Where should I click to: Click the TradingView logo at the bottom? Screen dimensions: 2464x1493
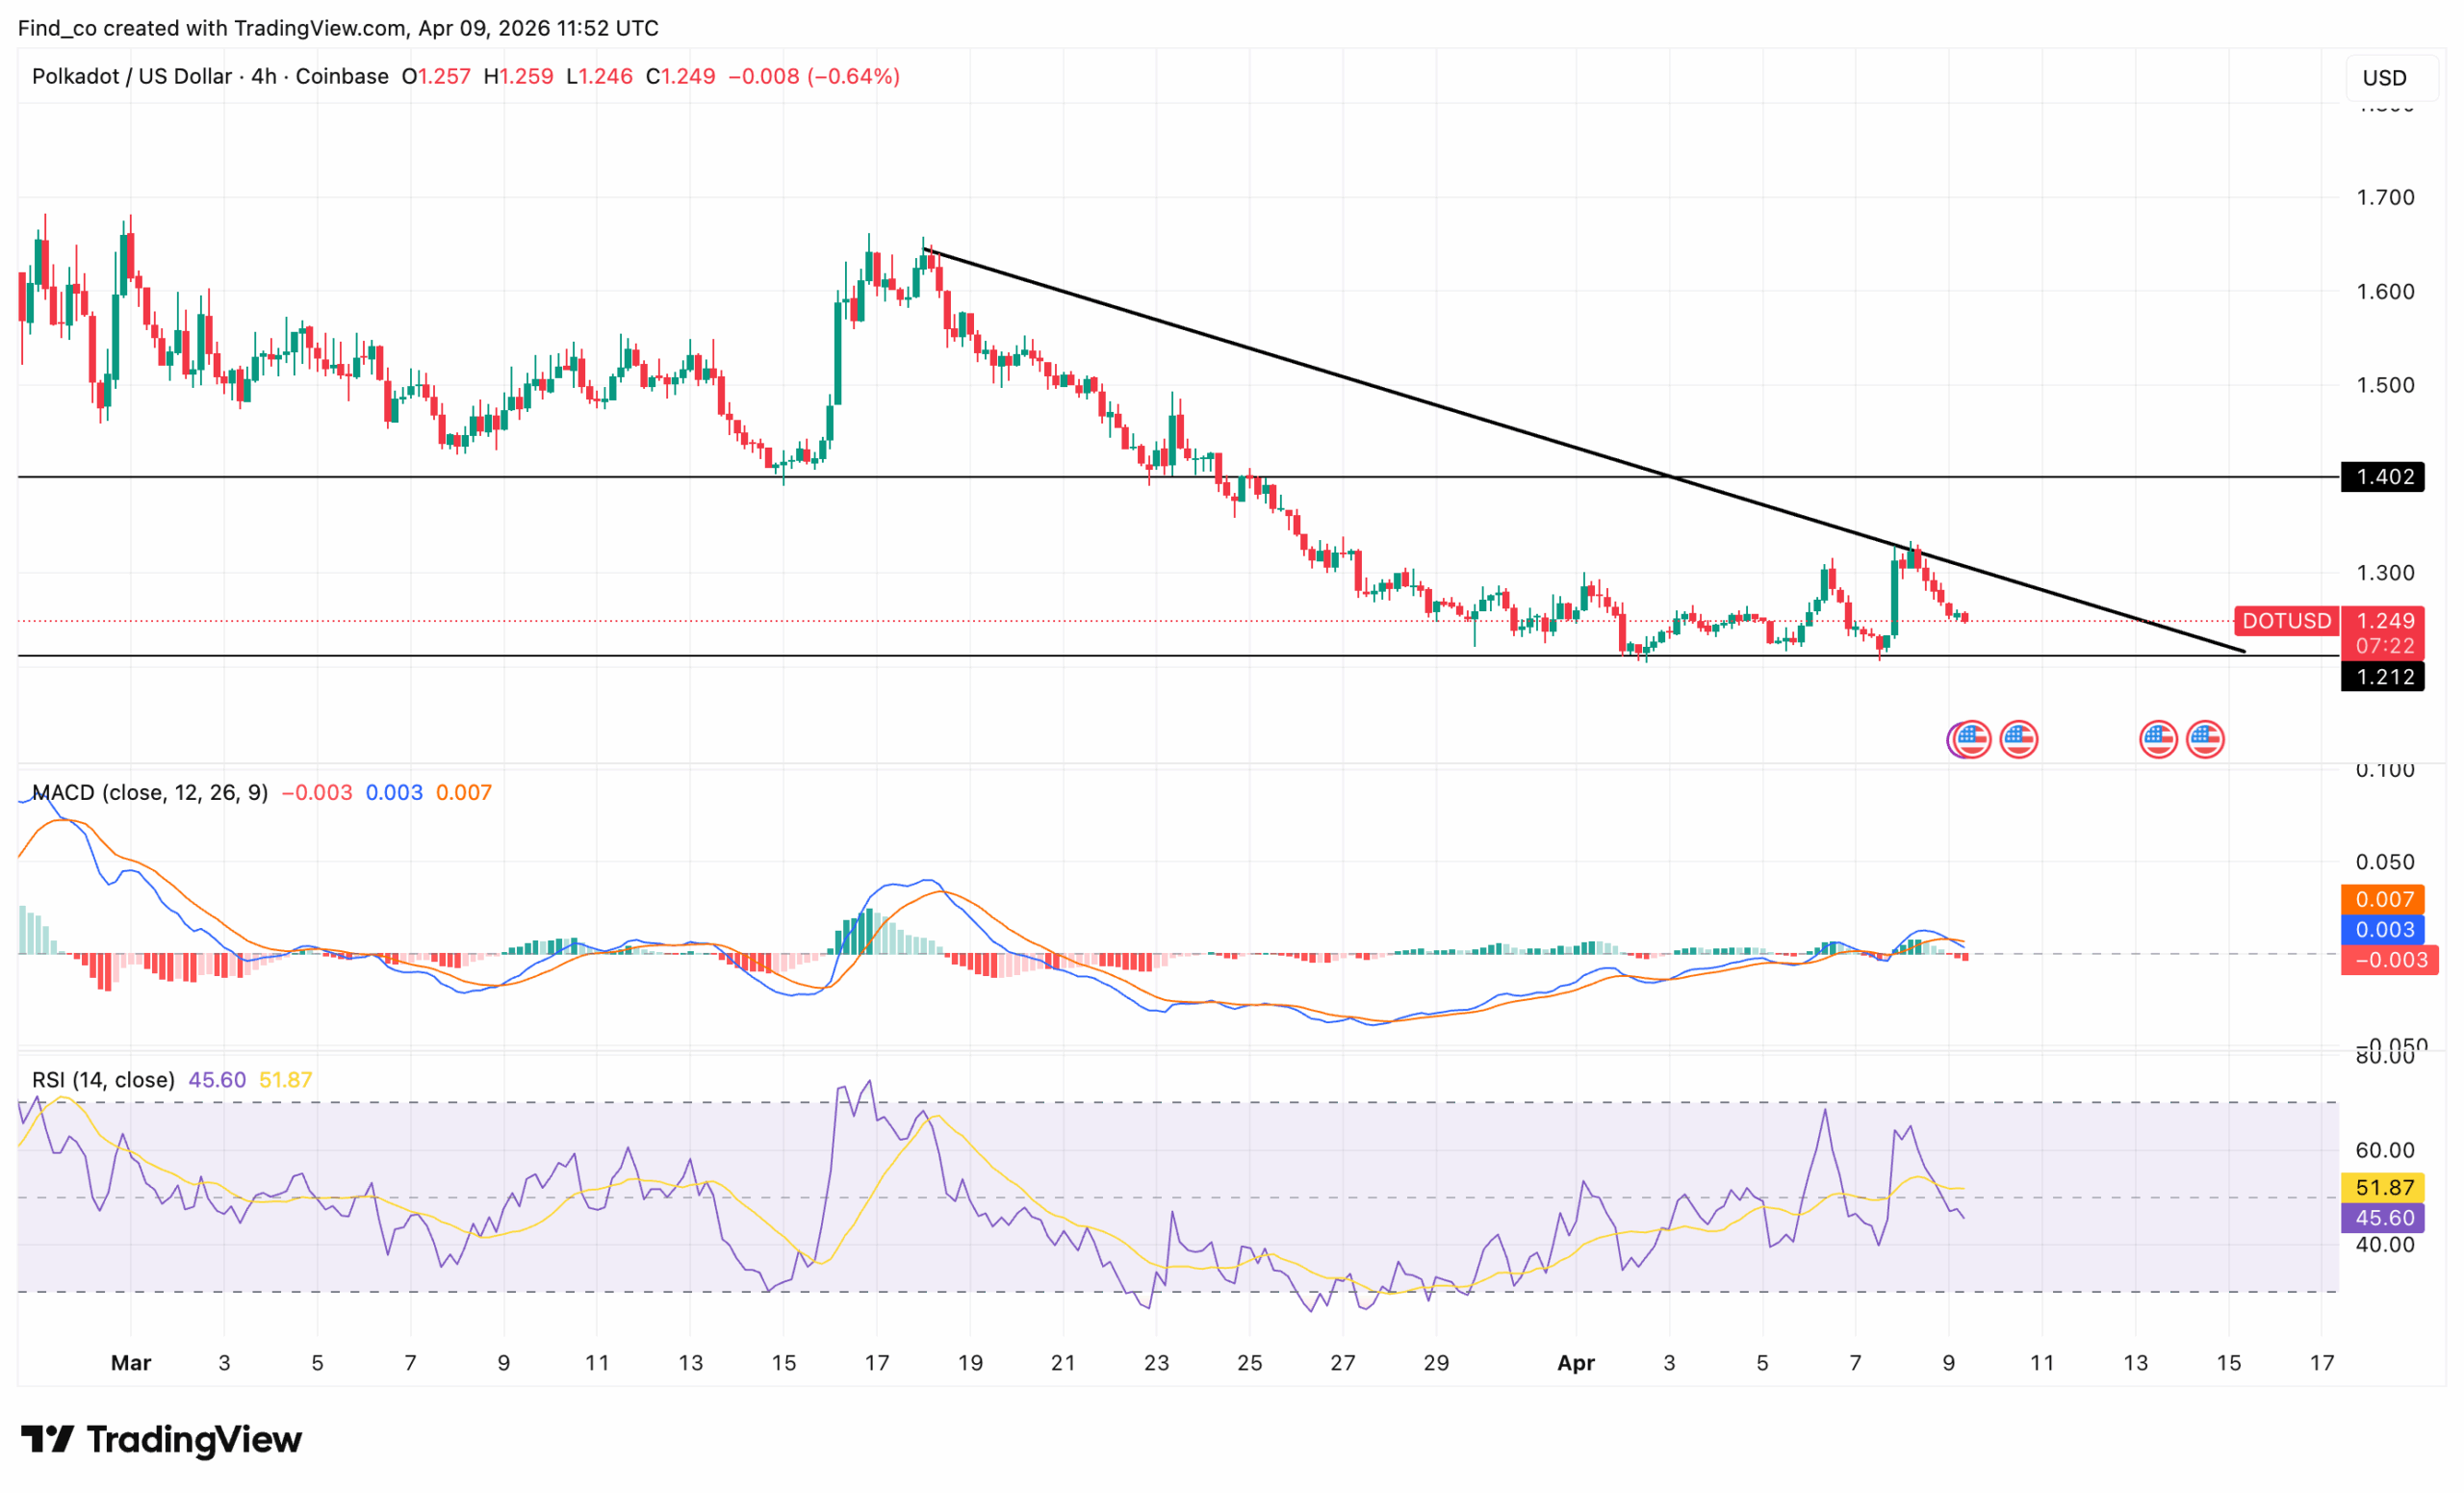coord(161,1439)
